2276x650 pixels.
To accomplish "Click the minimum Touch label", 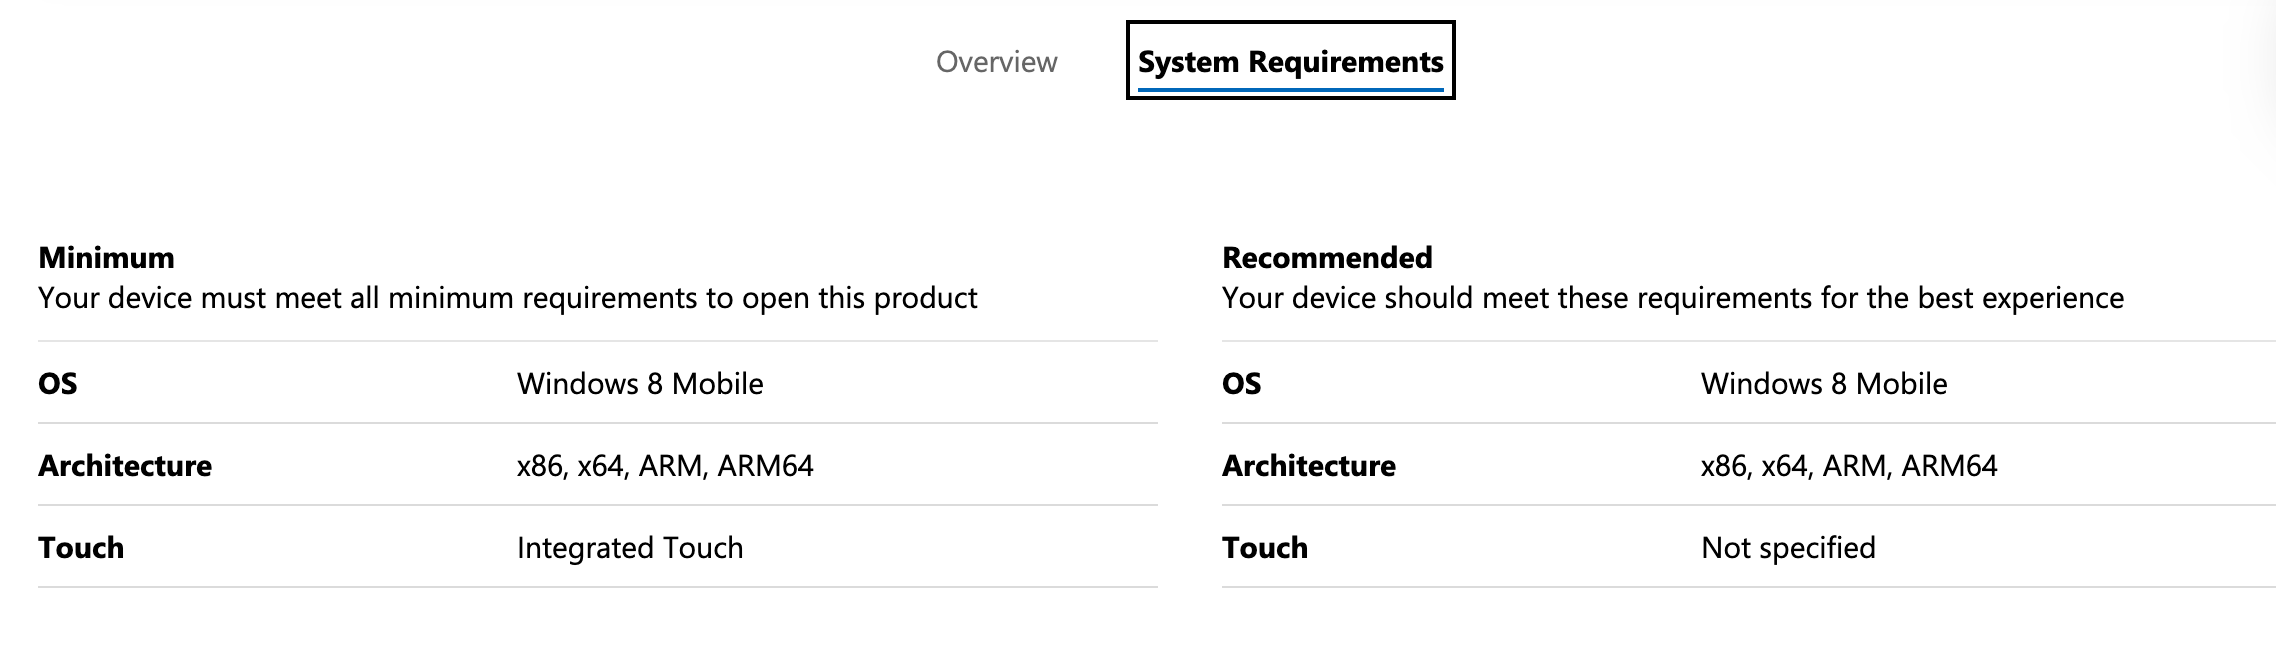I will tap(81, 548).
